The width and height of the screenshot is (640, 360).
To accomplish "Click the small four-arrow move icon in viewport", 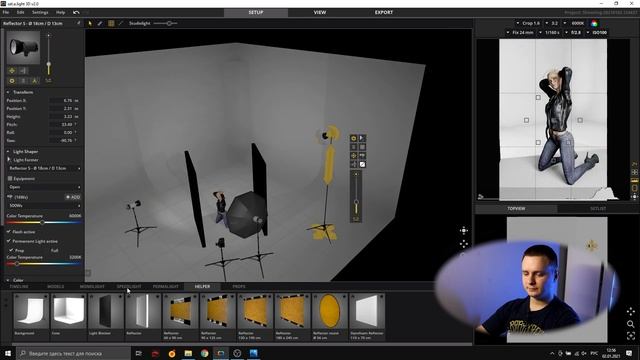I will click(x=464, y=244).
